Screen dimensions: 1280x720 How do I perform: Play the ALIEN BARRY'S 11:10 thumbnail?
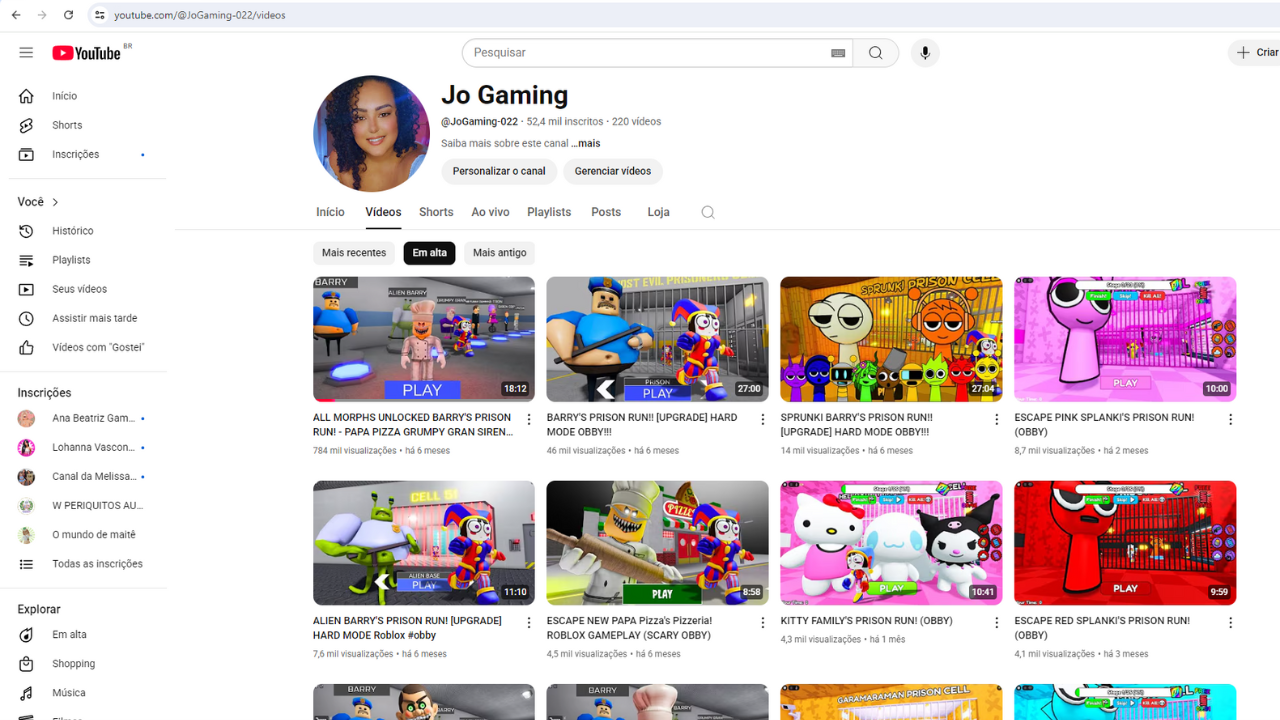(424, 543)
